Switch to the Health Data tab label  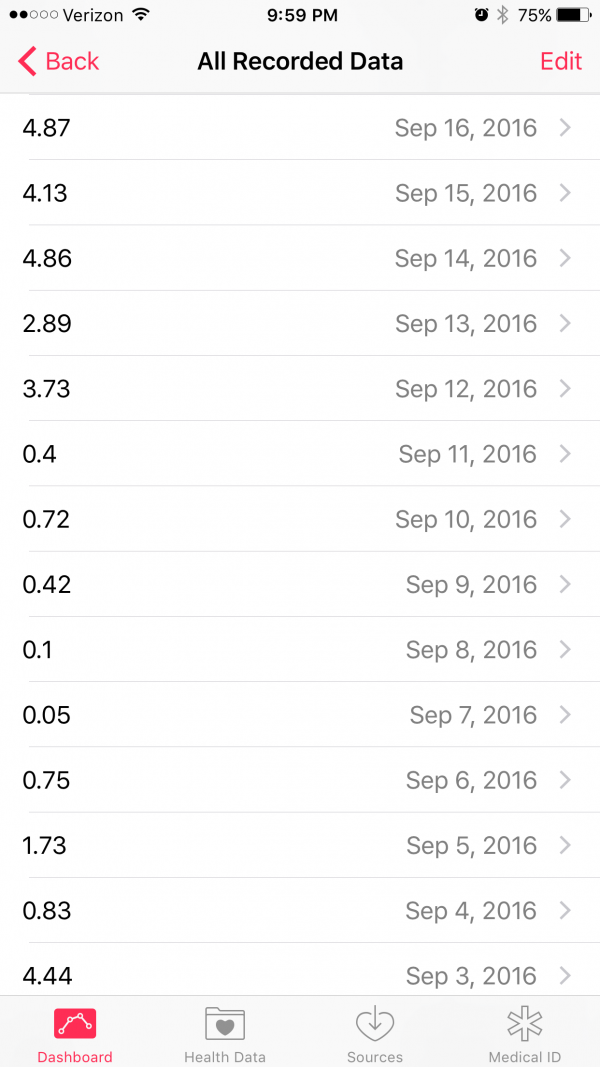pos(225,1057)
